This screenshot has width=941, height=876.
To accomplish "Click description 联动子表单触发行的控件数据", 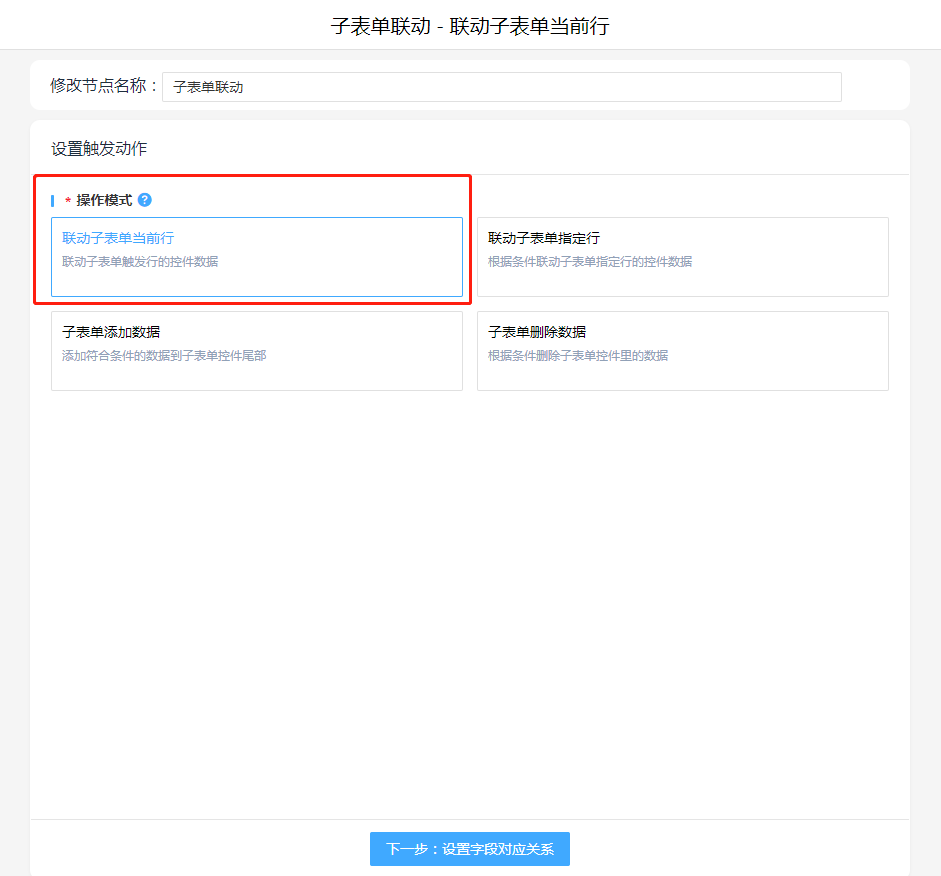I will coord(140,262).
